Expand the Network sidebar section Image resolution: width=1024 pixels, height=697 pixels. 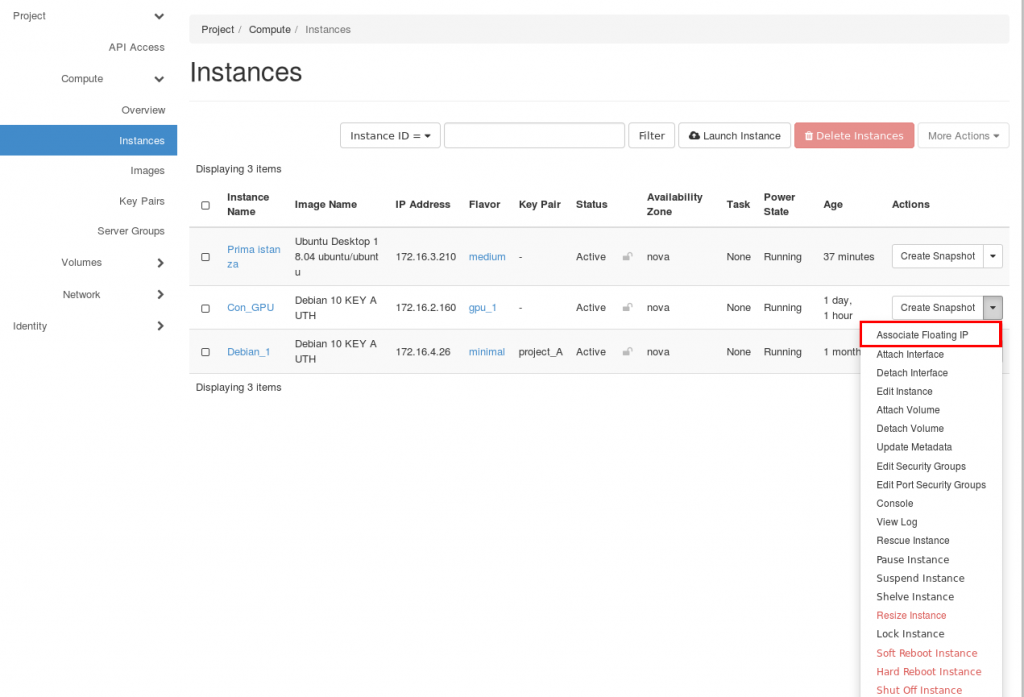tap(160, 295)
